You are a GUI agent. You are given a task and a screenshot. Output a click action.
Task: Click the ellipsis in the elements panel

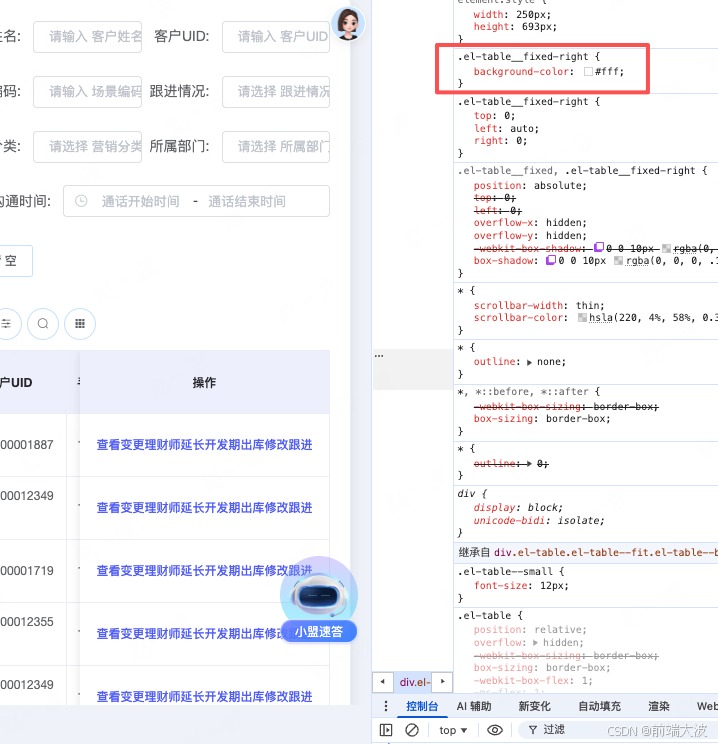(379, 355)
